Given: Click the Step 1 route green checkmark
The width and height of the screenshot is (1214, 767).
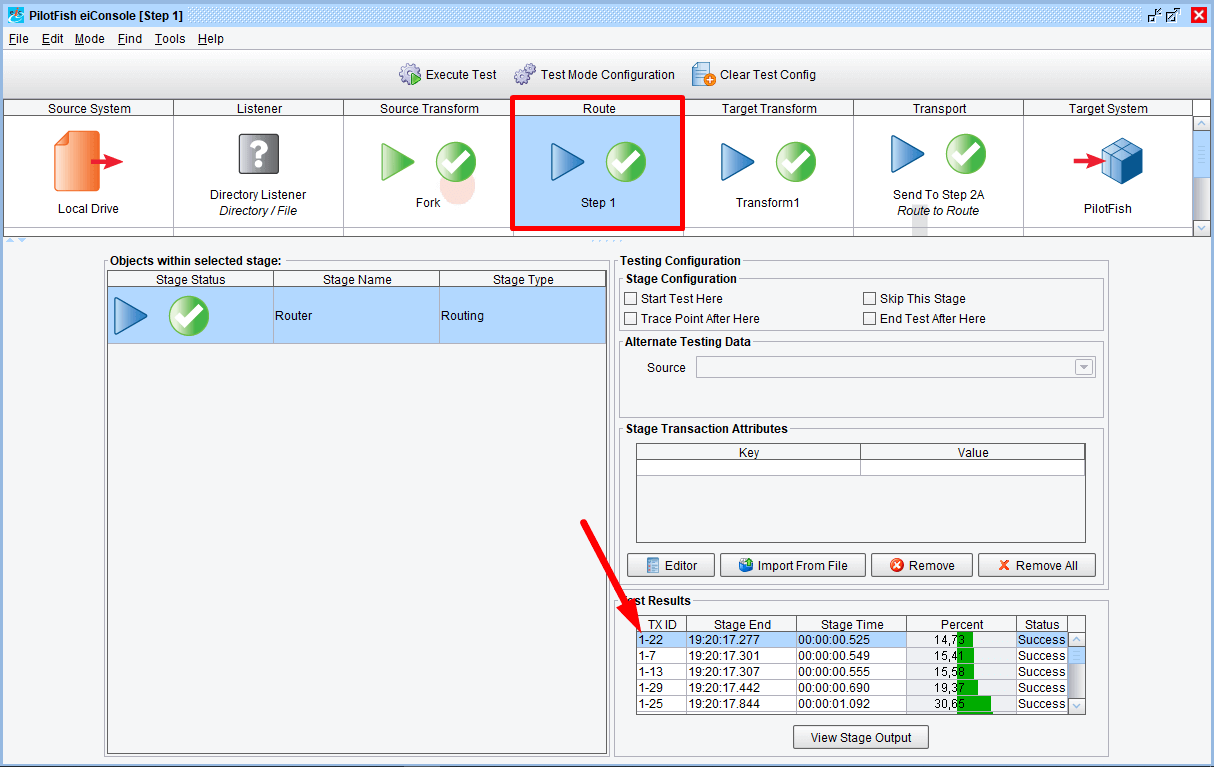Looking at the screenshot, I should pyautogui.click(x=626, y=162).
